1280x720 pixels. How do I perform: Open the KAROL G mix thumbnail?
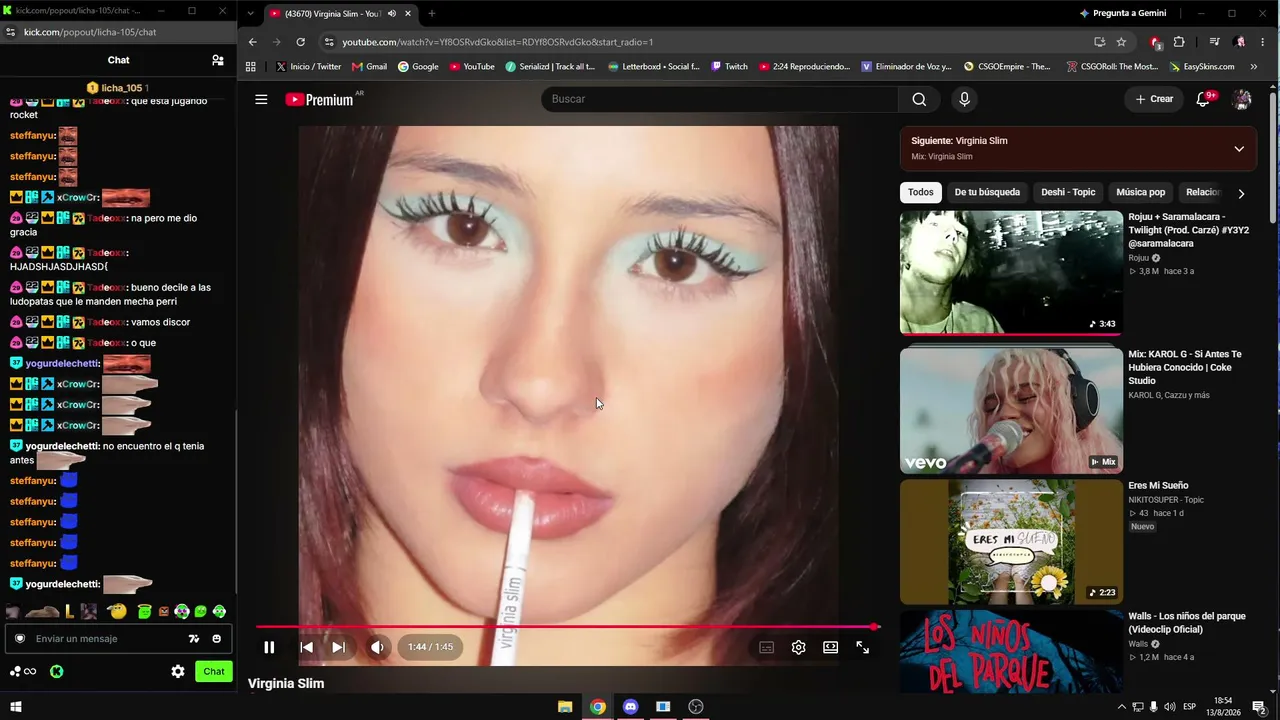point(1011,410)
